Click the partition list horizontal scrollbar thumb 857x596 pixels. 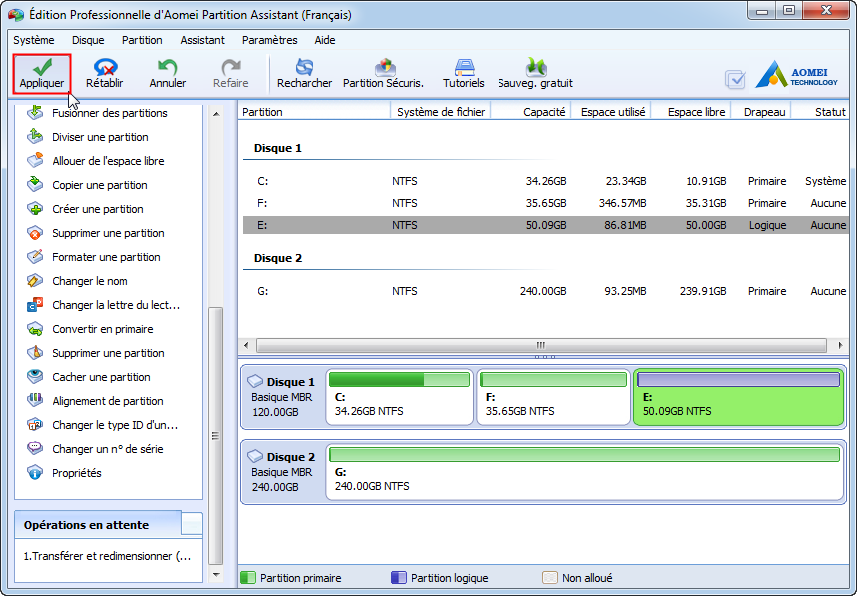pos(541,346)
